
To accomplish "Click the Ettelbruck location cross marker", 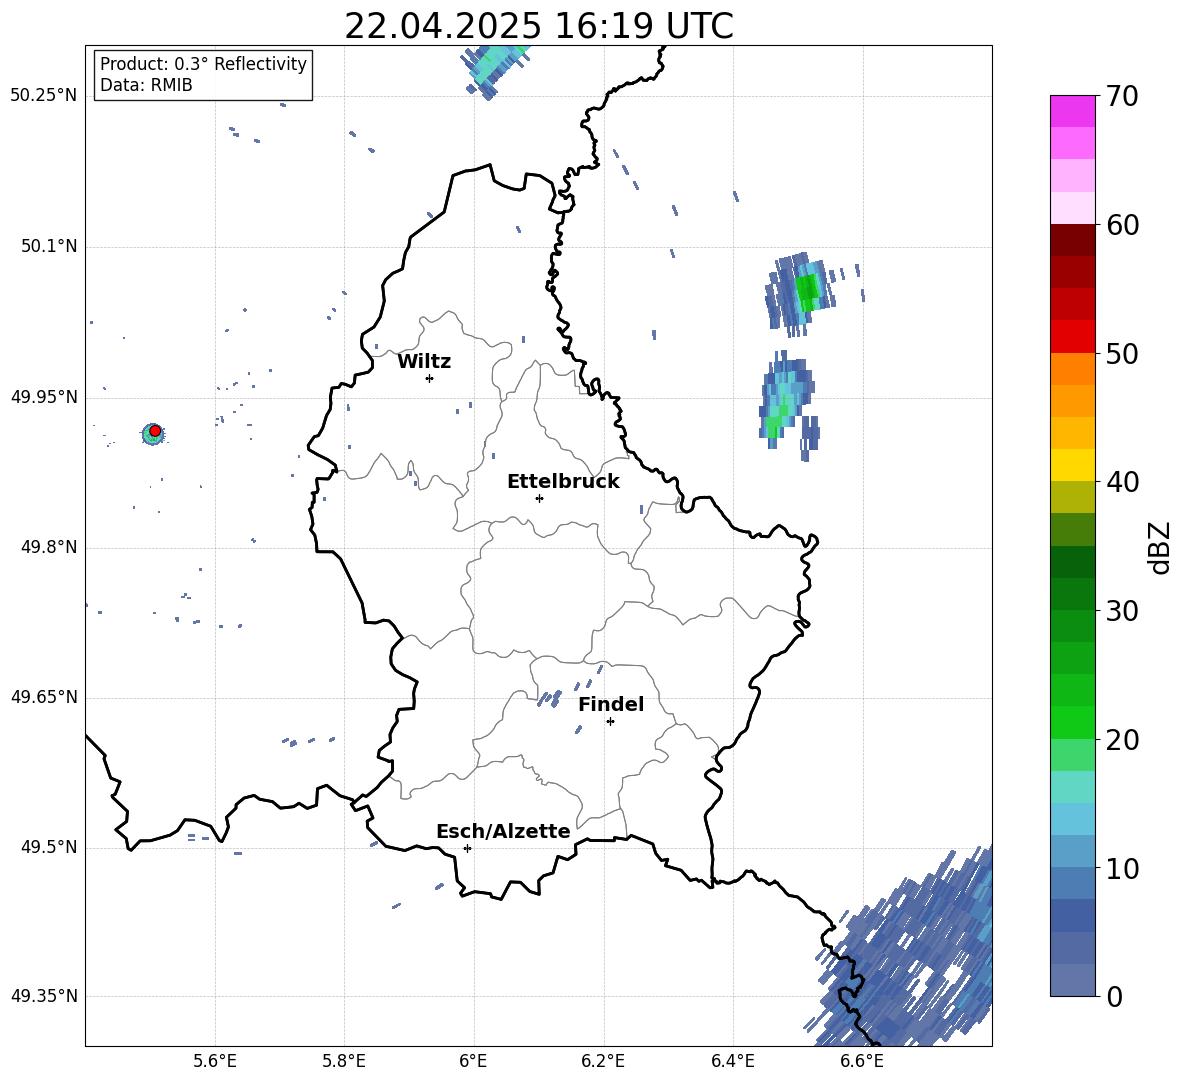I will 539,498.
